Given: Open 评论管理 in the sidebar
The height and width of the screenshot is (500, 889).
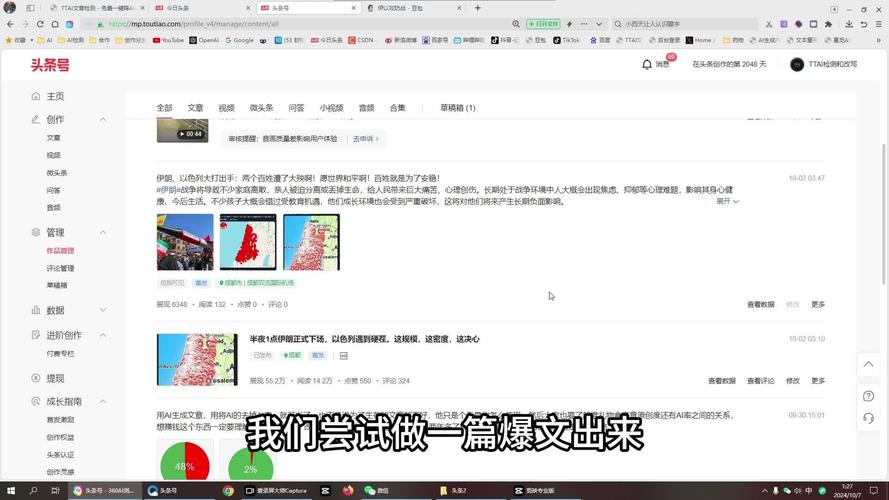Looking at the screenshot, I should 60,268.
